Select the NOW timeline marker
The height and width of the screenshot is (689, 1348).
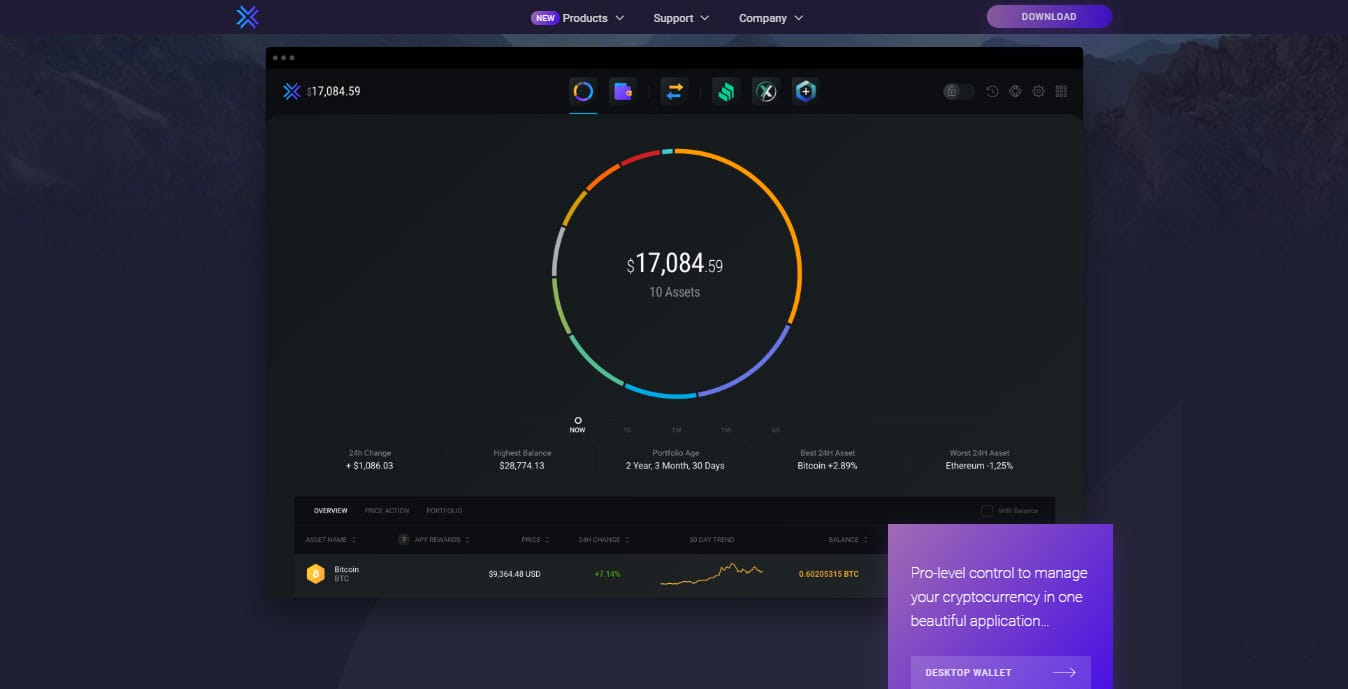[577, 425]
